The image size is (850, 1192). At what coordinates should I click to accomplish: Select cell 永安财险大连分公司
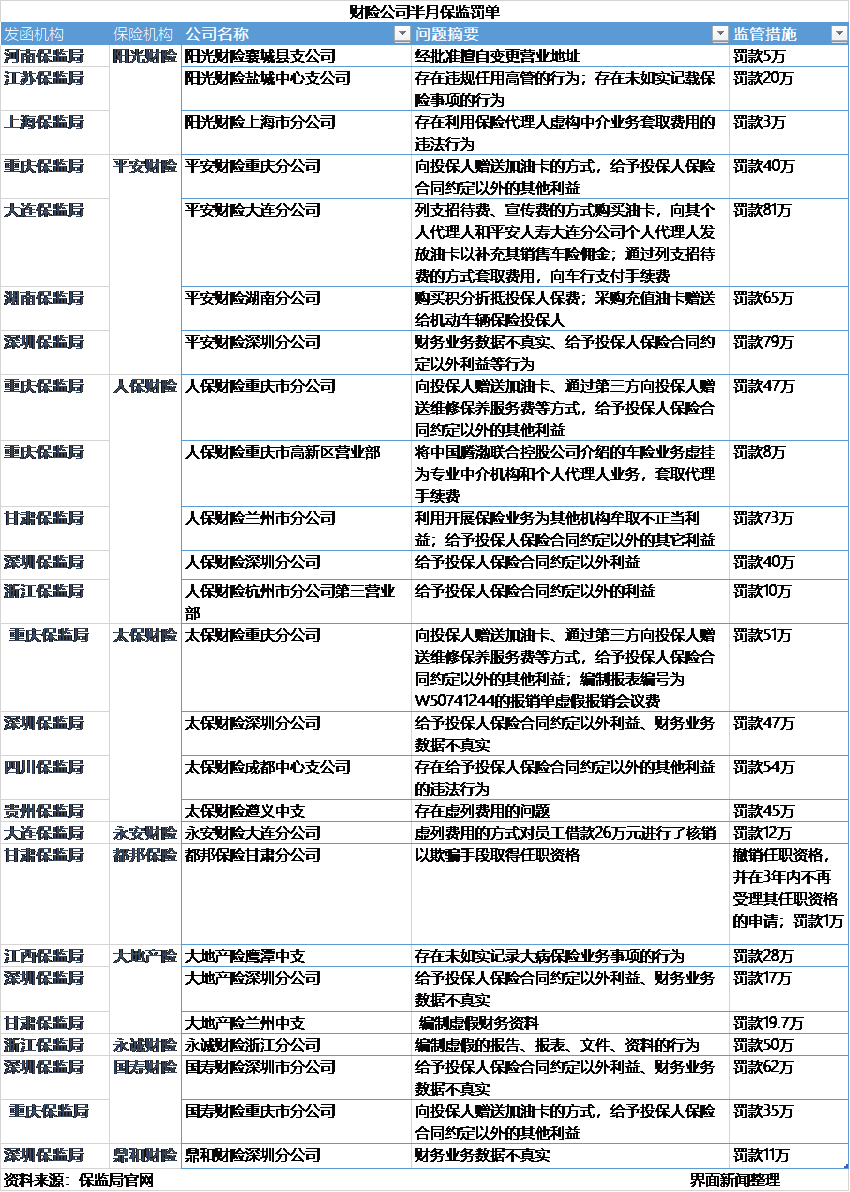[297, 832]
